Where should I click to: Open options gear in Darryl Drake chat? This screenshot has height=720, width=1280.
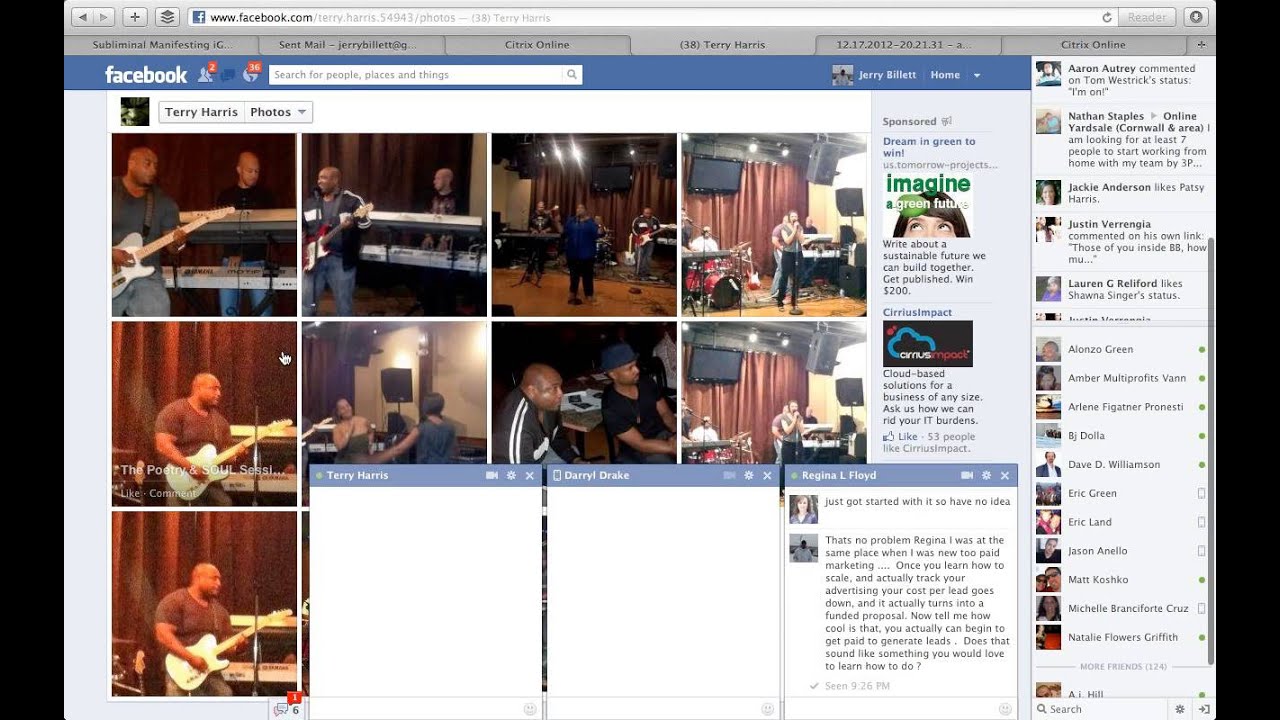tap(749, 476)
